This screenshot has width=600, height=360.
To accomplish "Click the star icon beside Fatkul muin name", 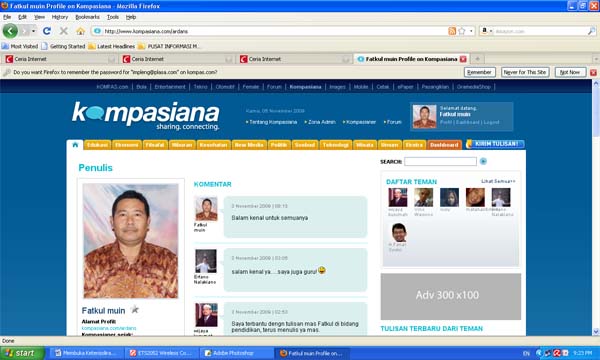I will pos(135,309).
